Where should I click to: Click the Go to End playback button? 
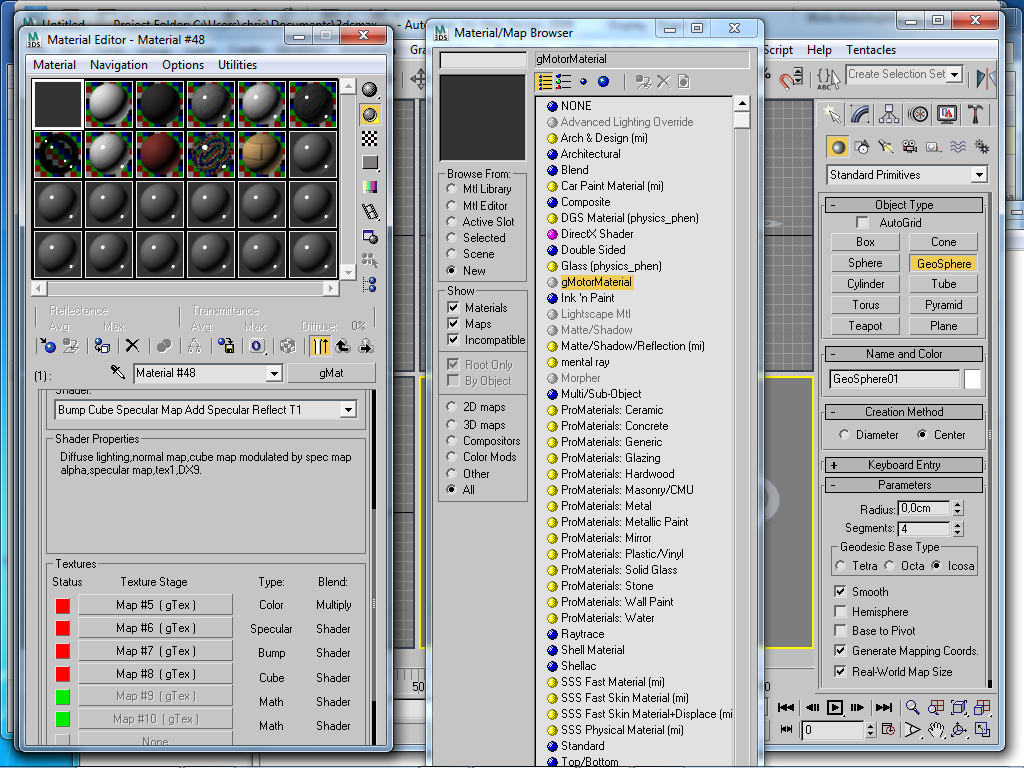[884, 707]
